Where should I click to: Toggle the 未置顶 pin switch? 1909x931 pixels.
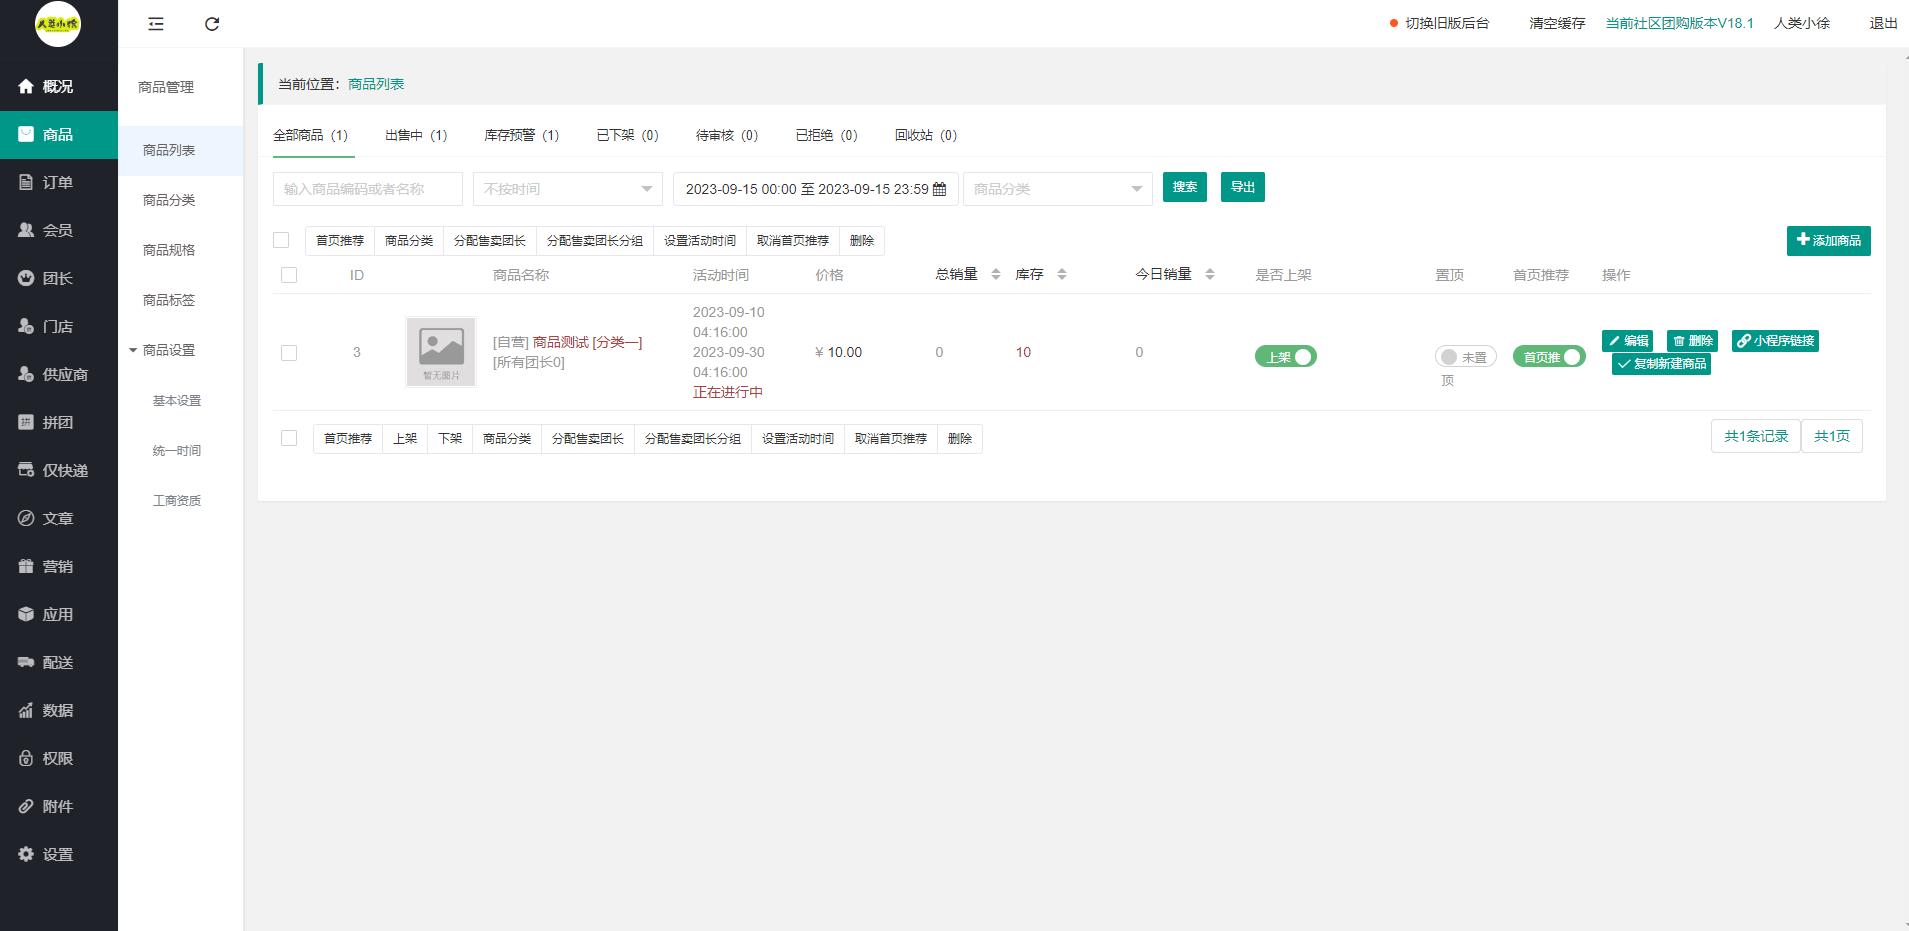[1465, 357]
